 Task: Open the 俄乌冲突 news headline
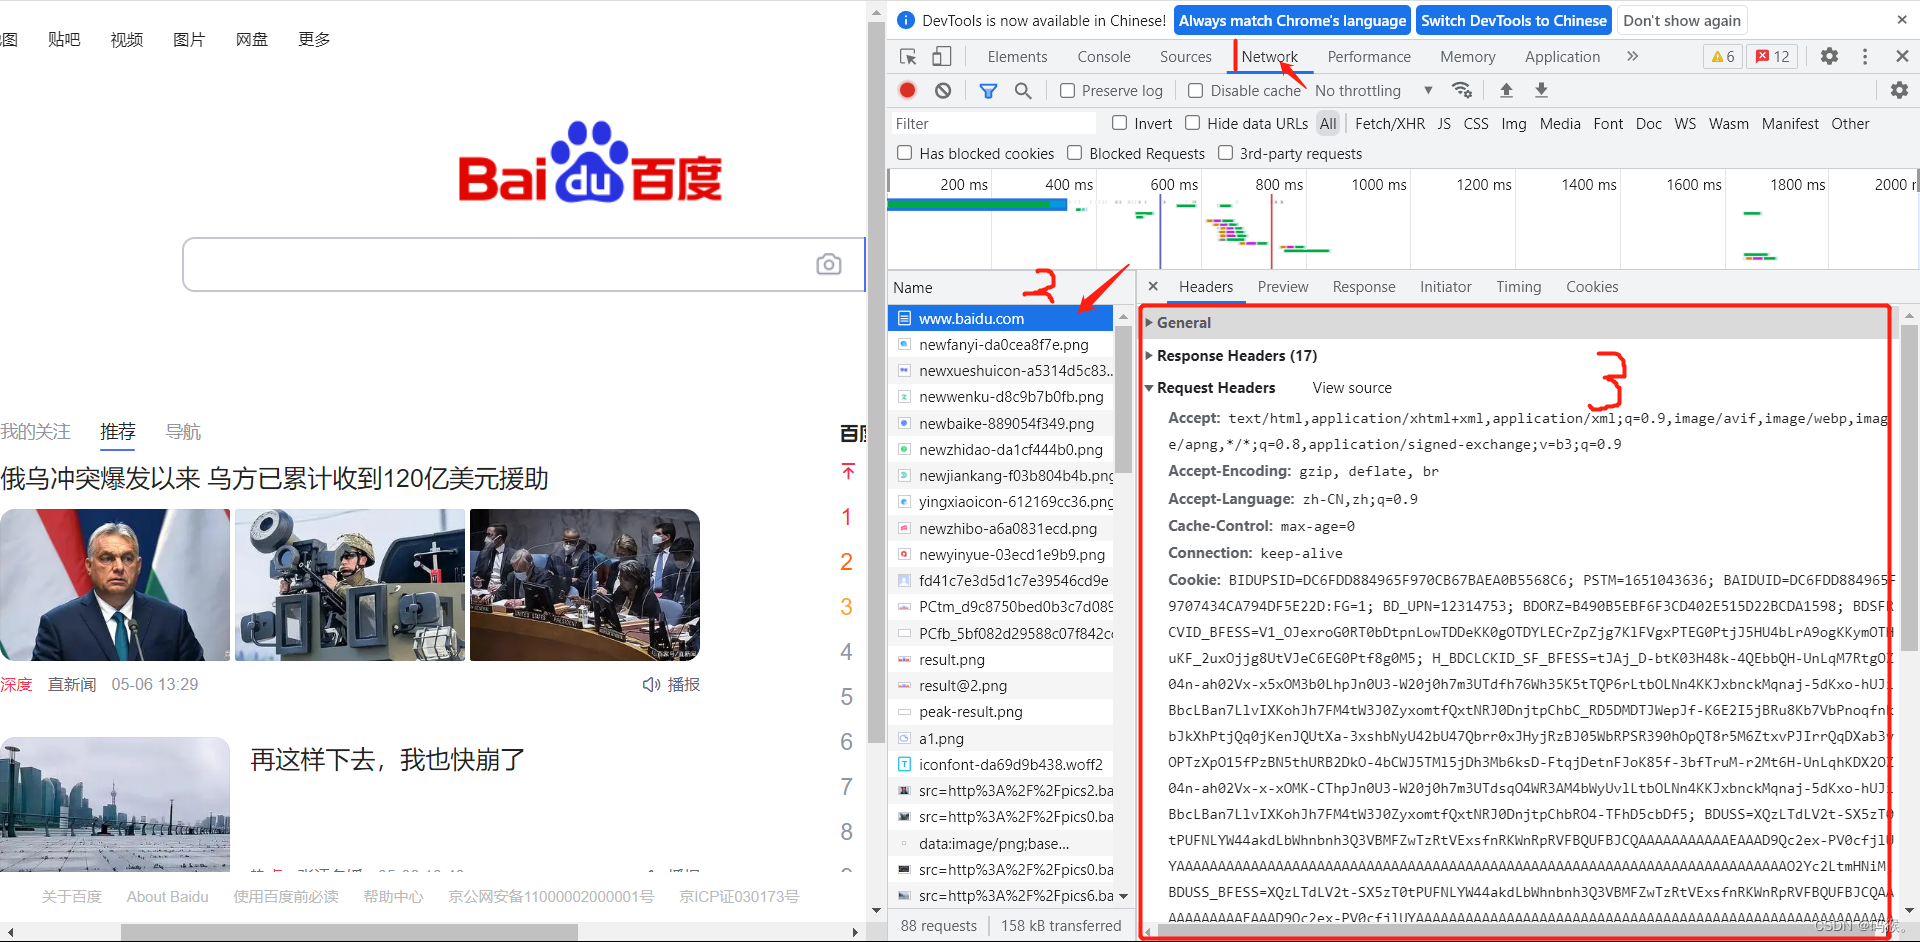point(275,479)
